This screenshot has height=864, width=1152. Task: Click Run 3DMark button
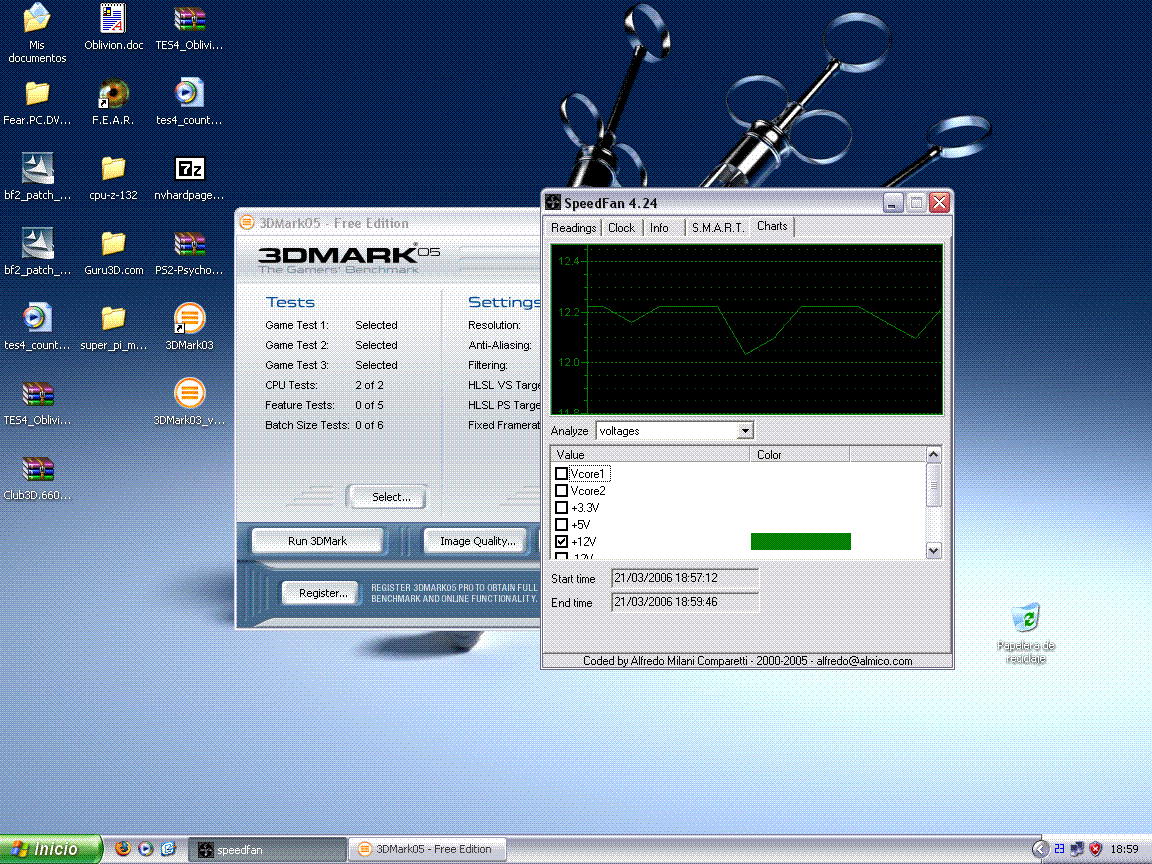click(317, 541)
